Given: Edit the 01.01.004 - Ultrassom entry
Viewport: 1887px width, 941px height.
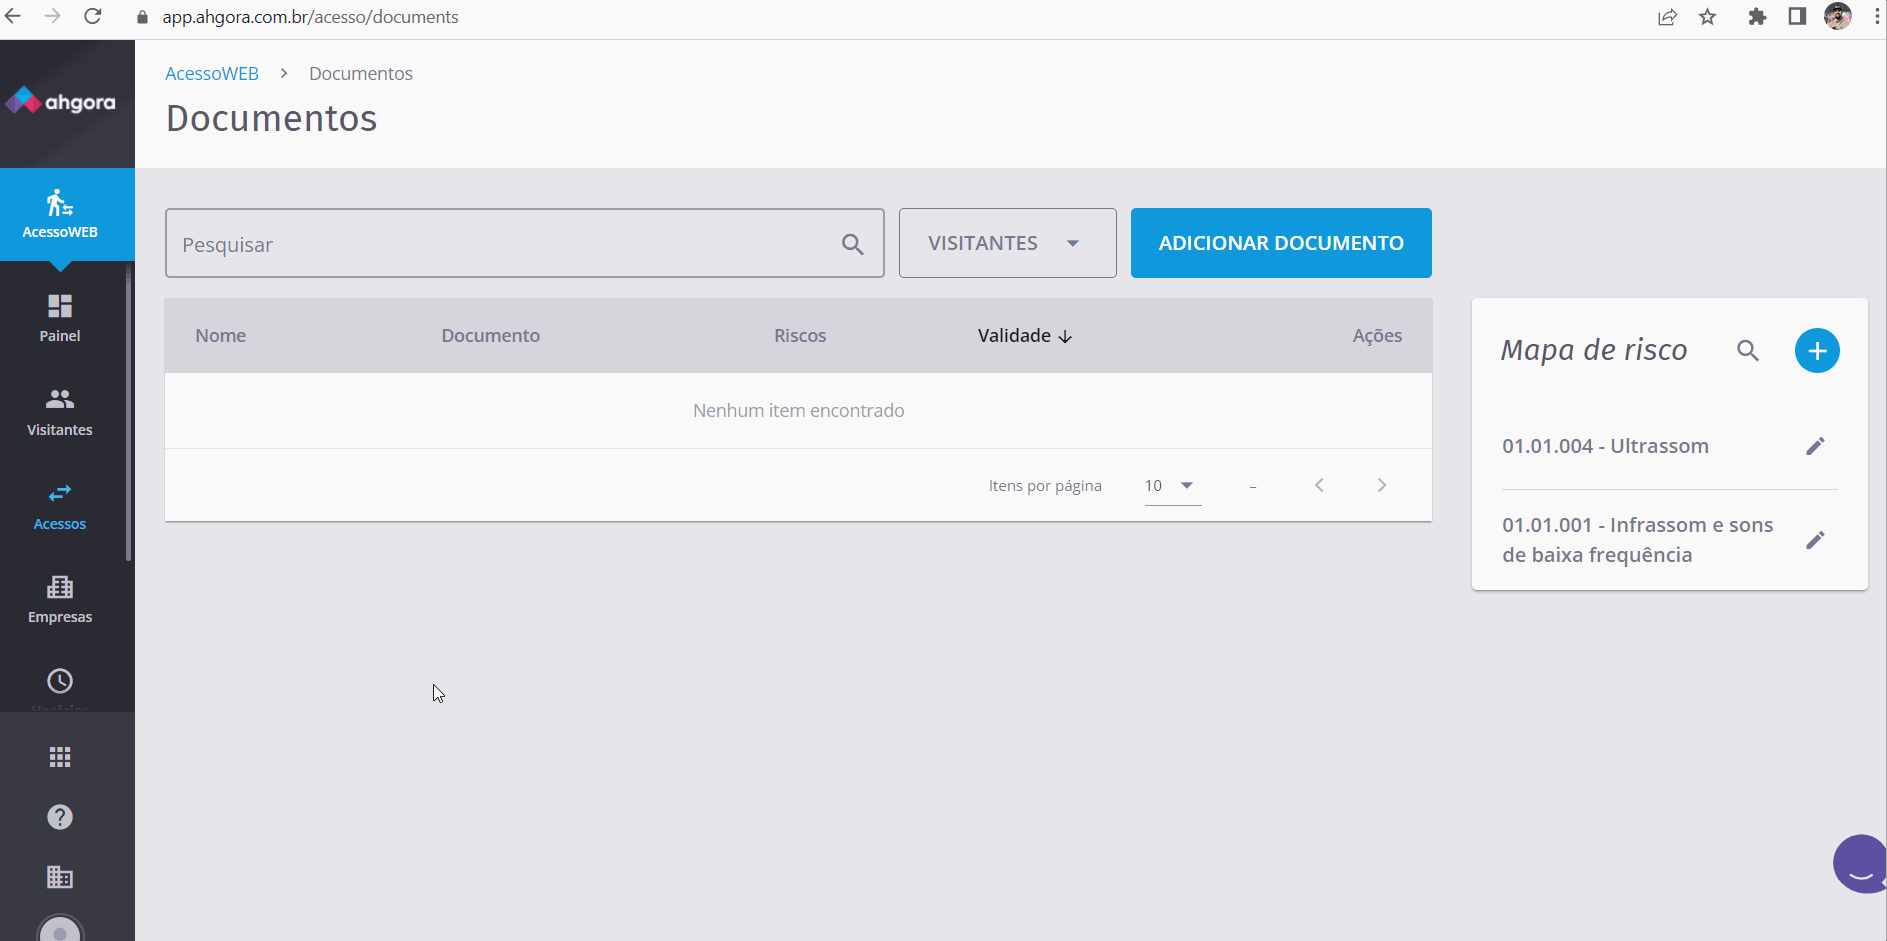Looking at the screenshot, I should pos(1816,446).
